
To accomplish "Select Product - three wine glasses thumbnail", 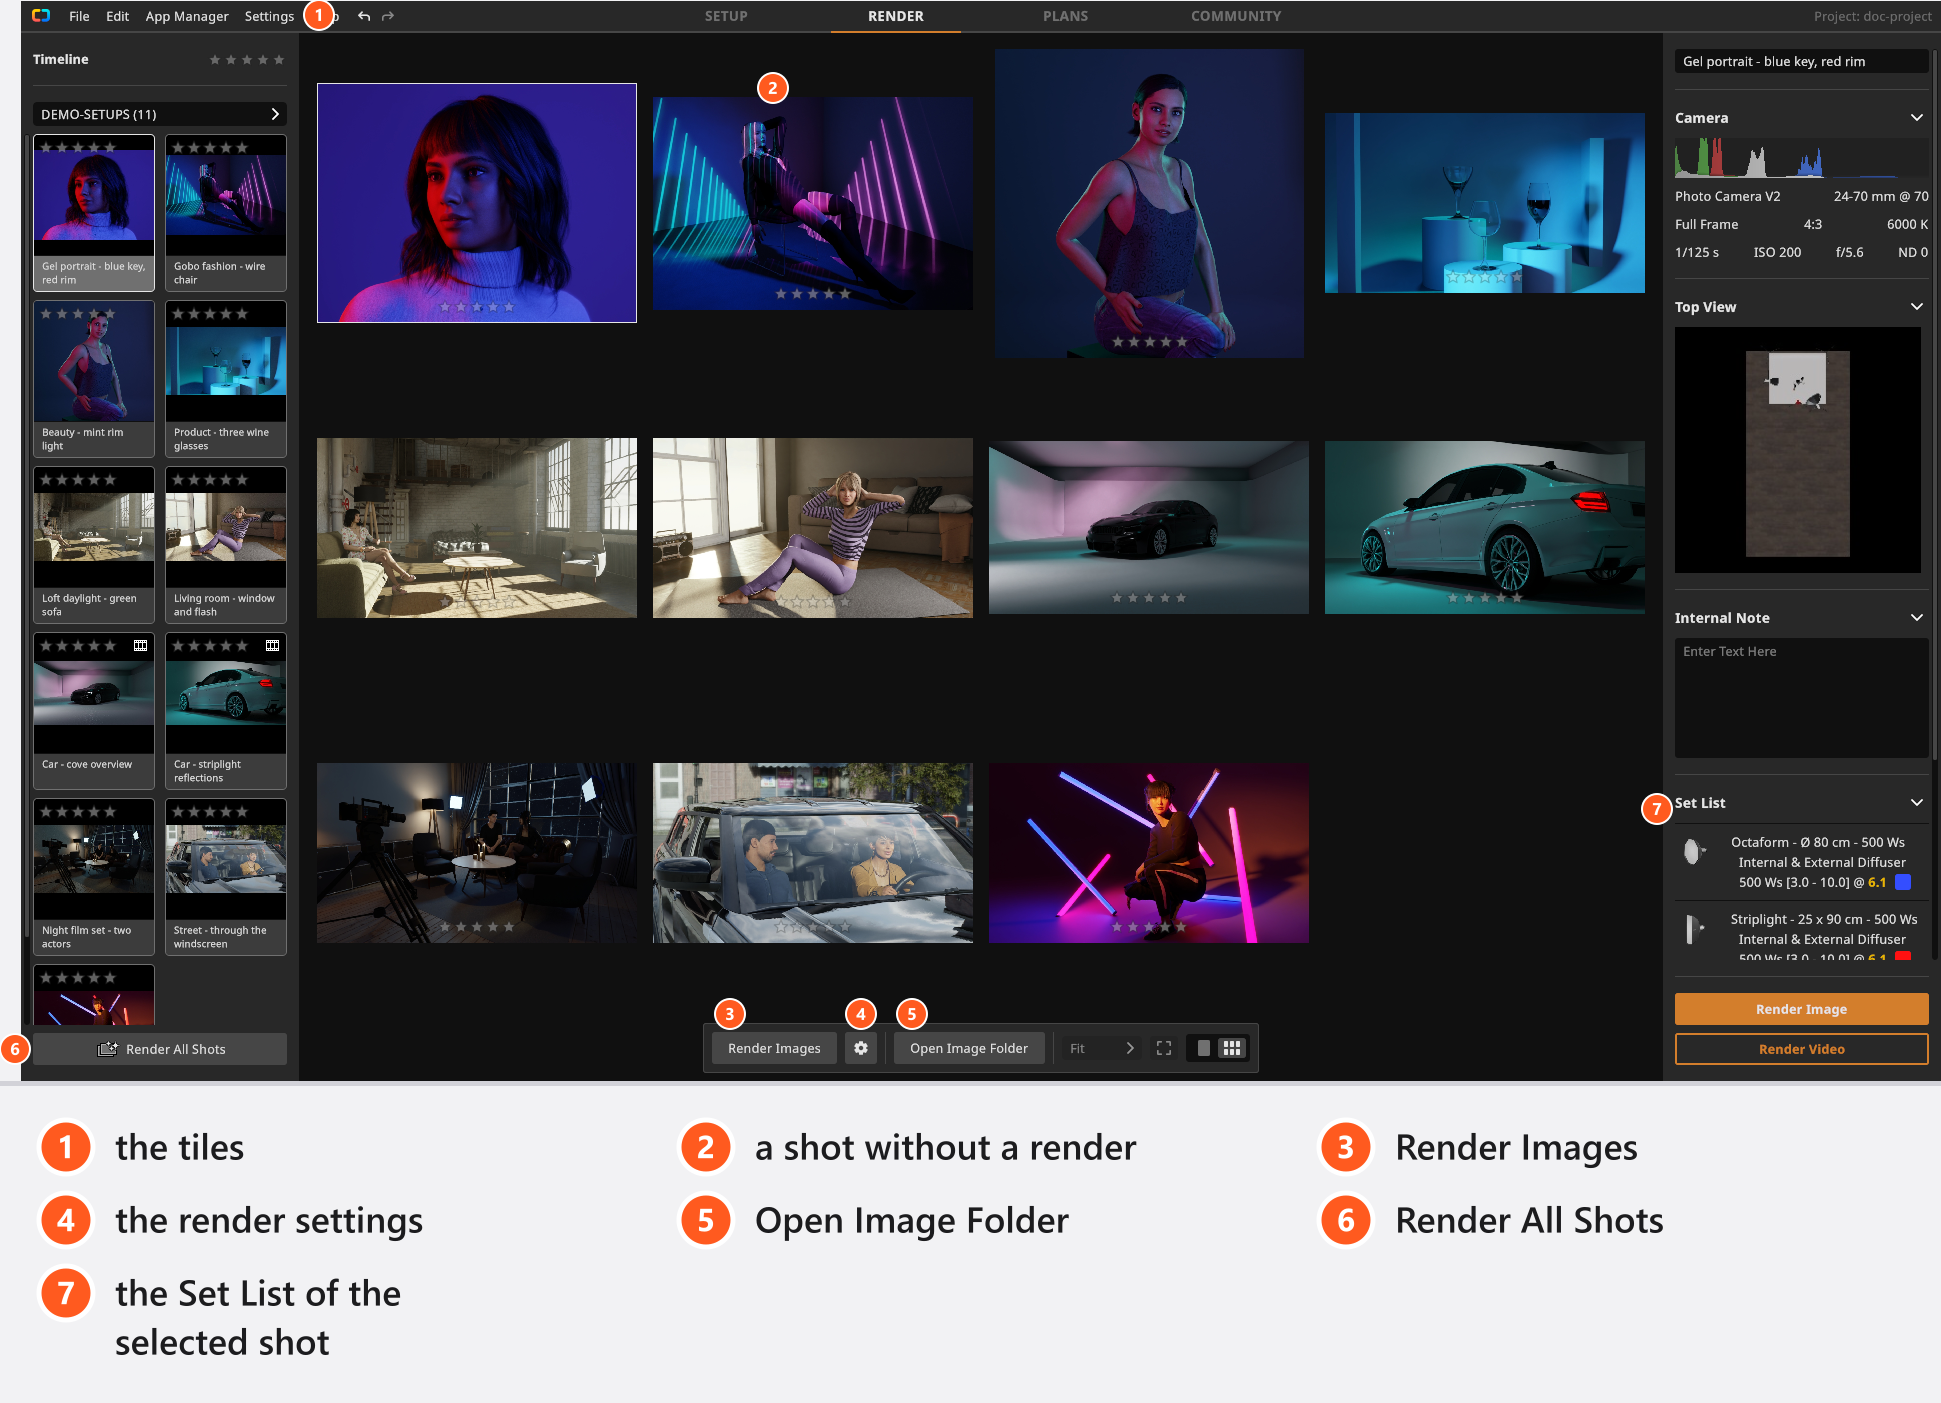I will point(226,379).
